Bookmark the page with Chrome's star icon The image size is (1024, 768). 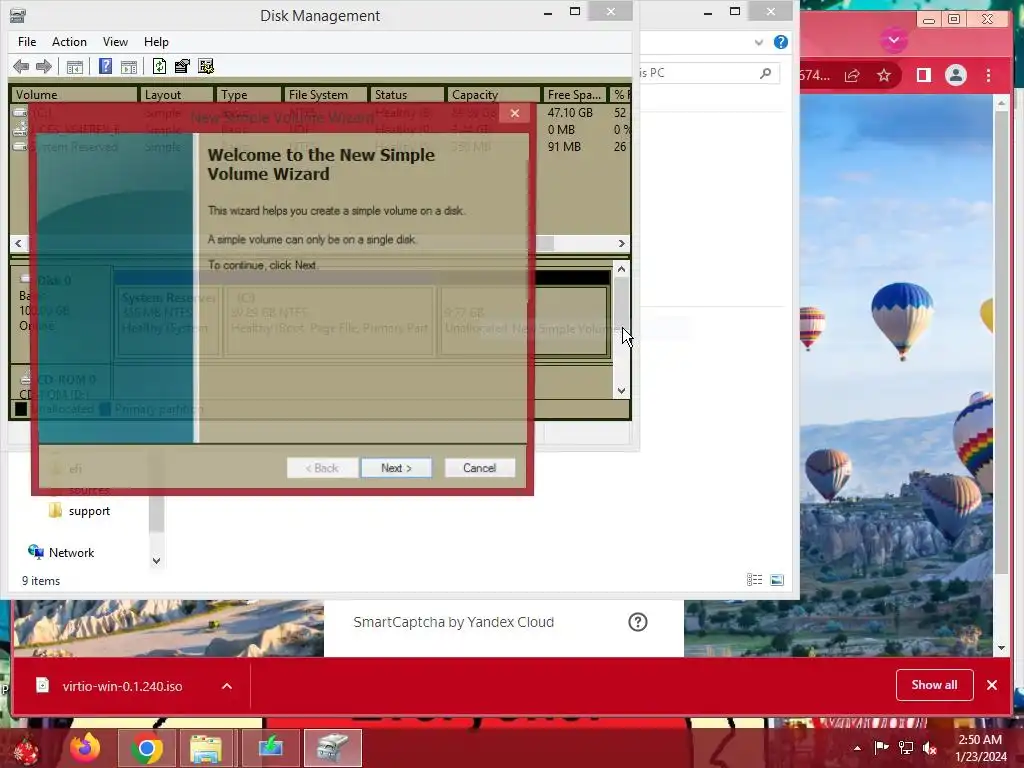tap(884, 75)
